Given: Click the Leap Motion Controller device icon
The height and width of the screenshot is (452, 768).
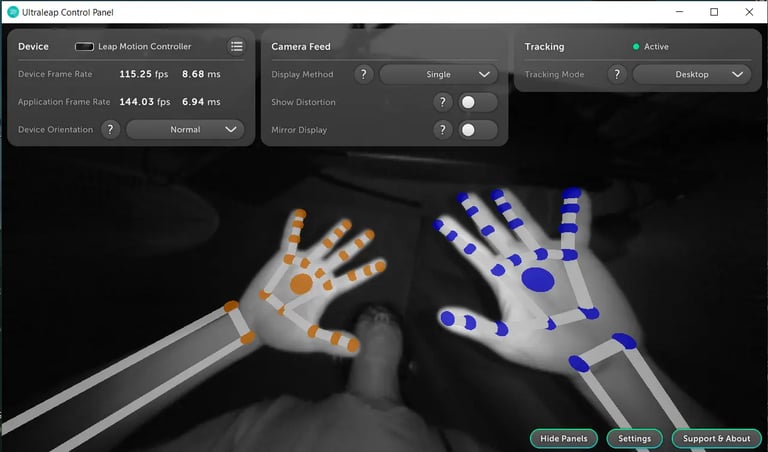Looking at the screenshot, I should (x=84, y=47).
